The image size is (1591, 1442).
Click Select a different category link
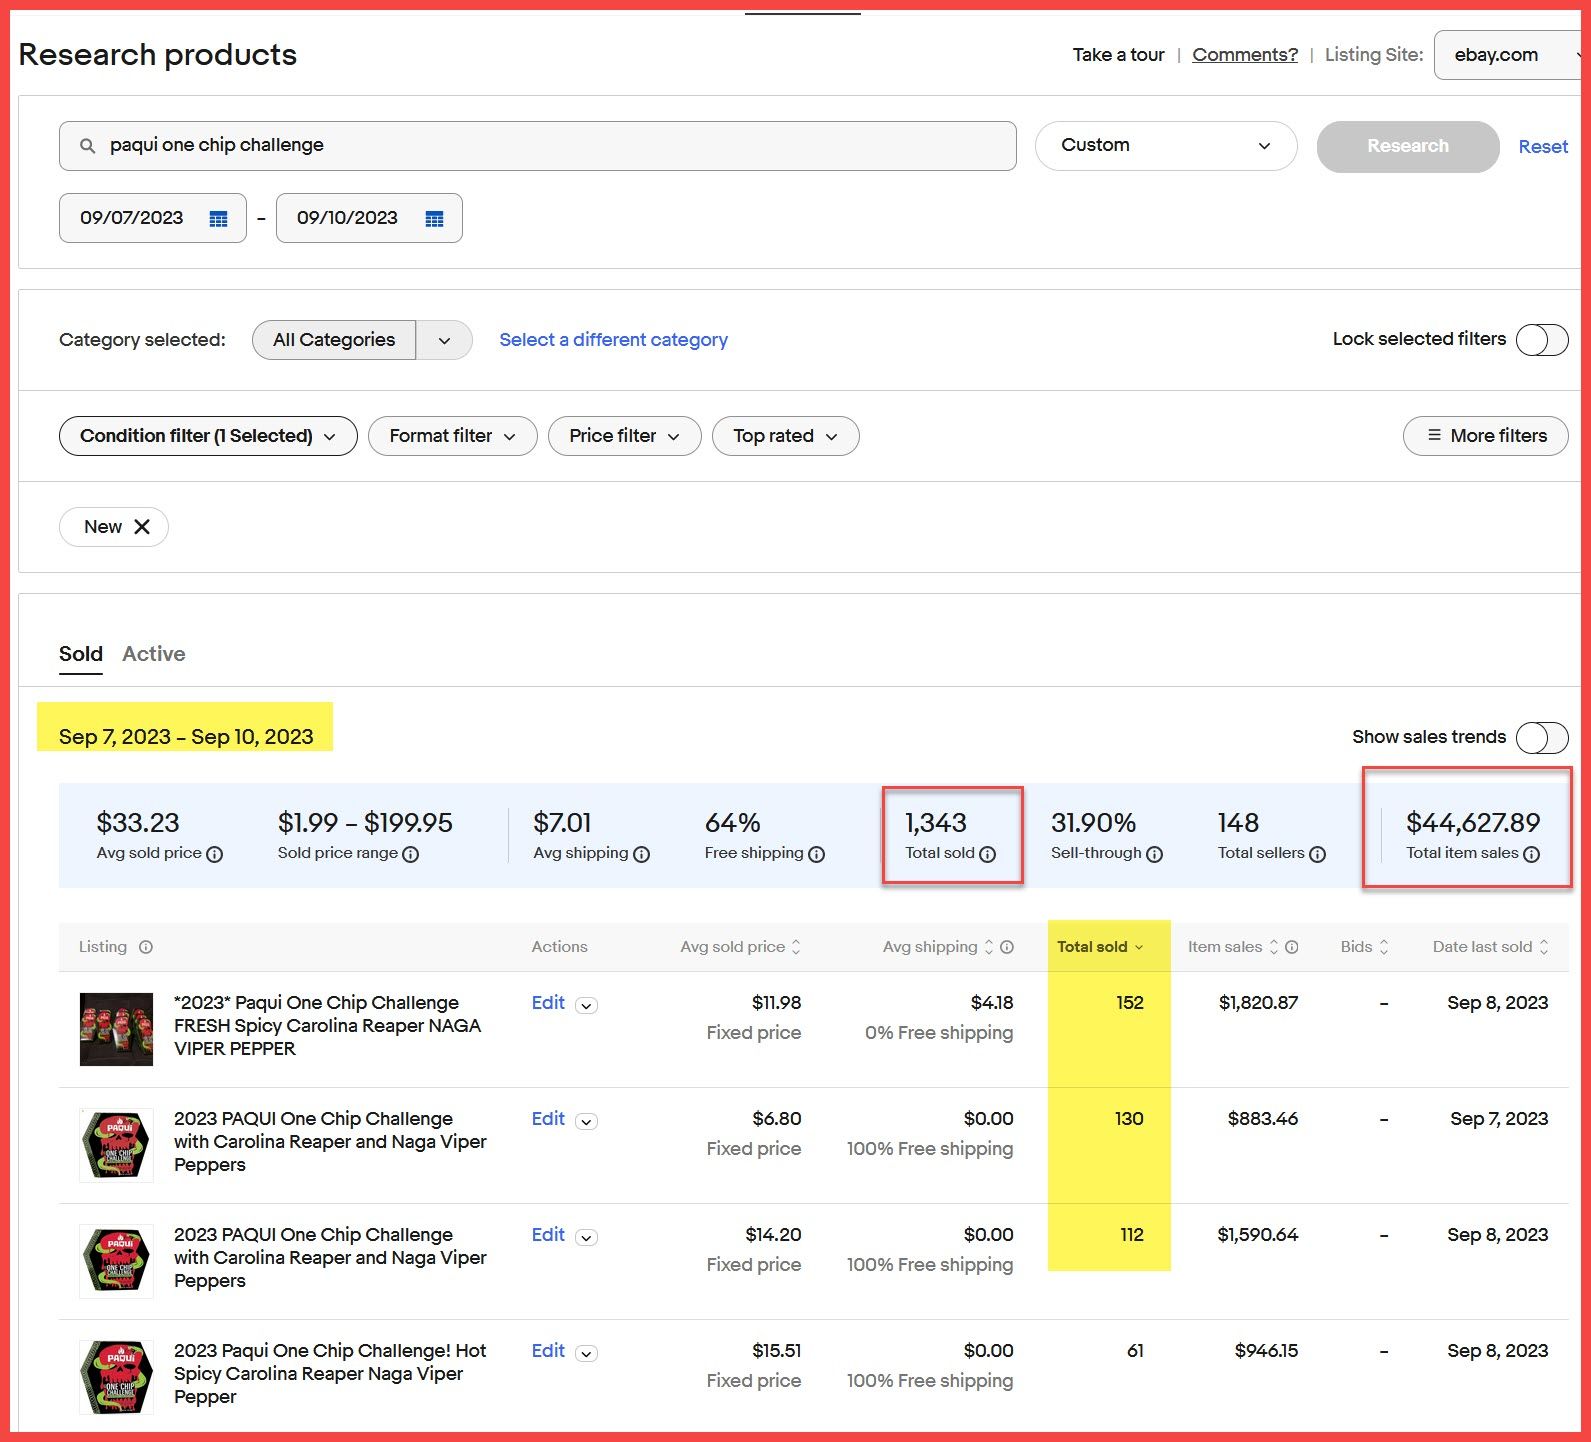[614, 340]
